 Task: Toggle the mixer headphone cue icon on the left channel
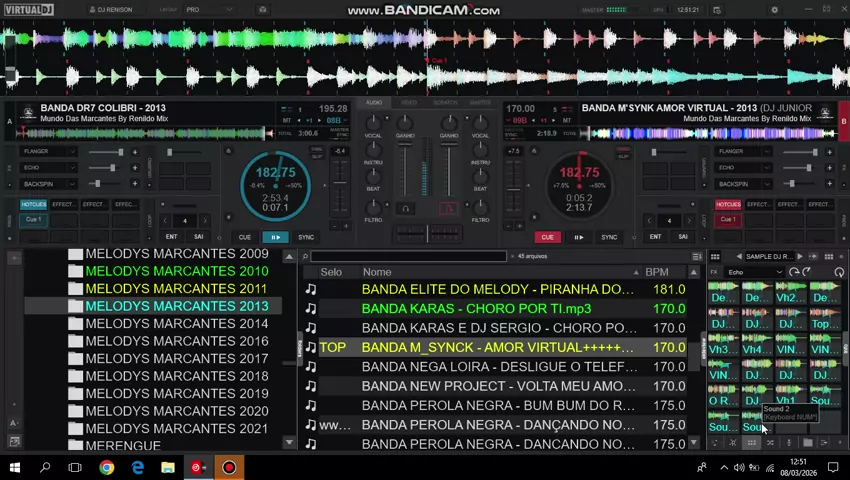(405, 209)
